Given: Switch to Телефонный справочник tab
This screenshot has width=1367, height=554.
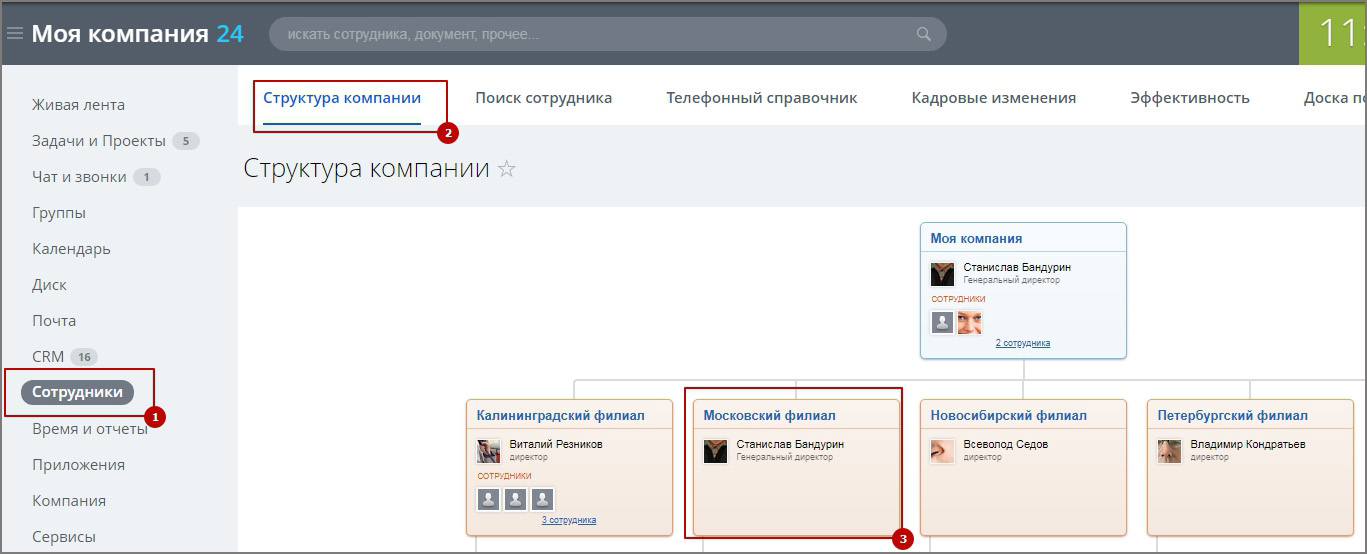Looking at the screenshot, I should (761, 98).
